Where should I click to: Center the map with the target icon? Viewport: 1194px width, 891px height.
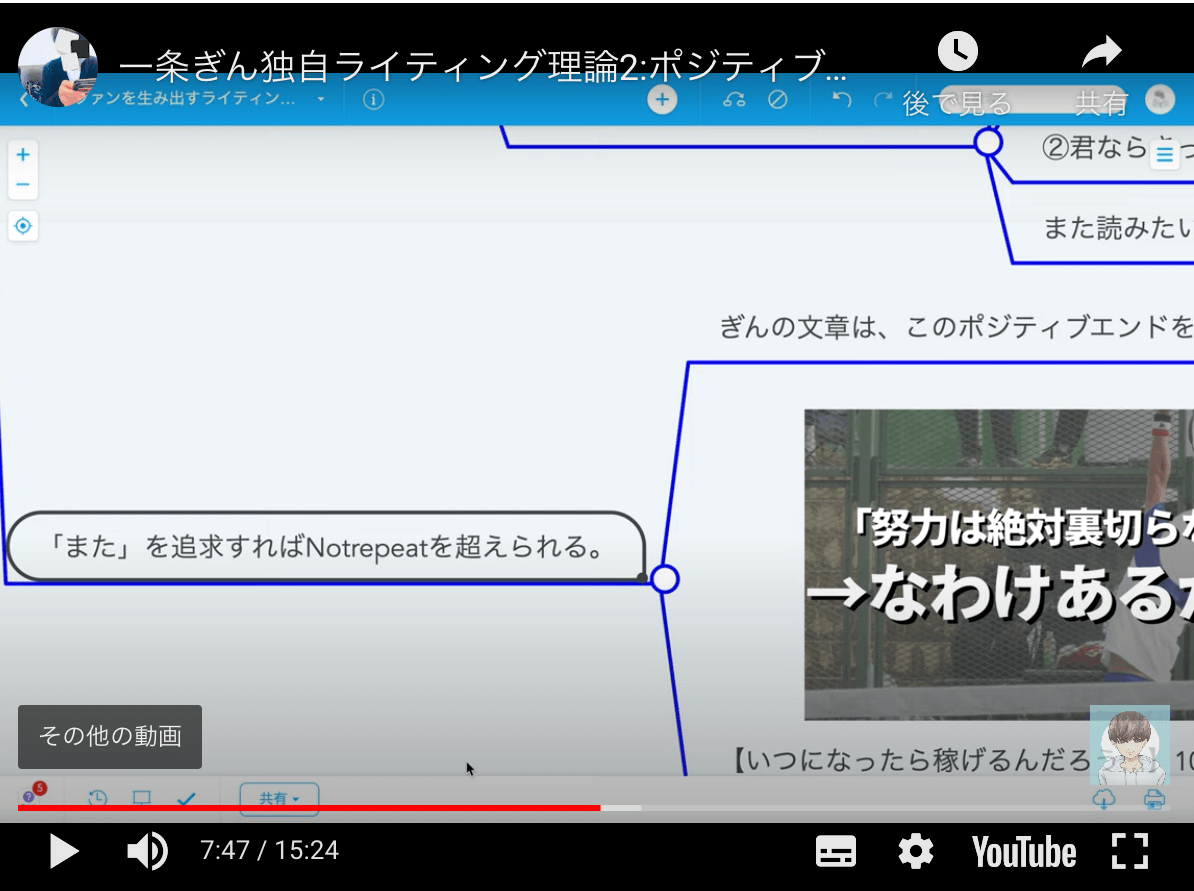pos(23,226)
